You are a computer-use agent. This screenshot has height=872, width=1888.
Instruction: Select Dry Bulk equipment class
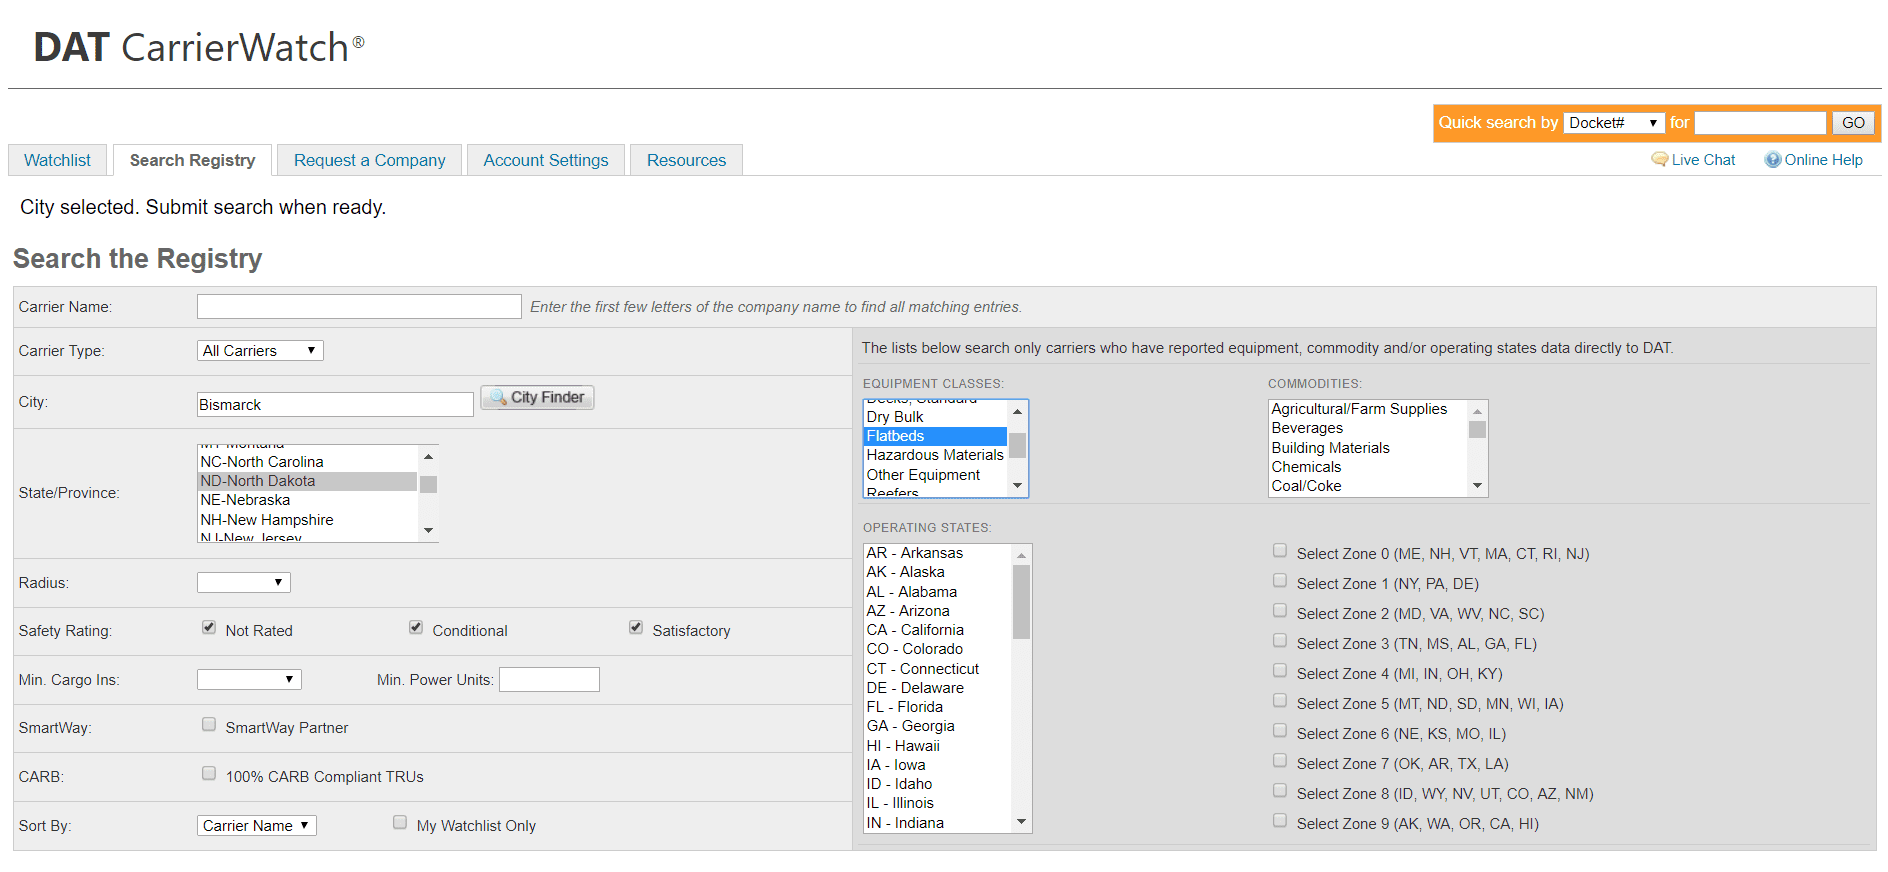(x=935, y=417)
